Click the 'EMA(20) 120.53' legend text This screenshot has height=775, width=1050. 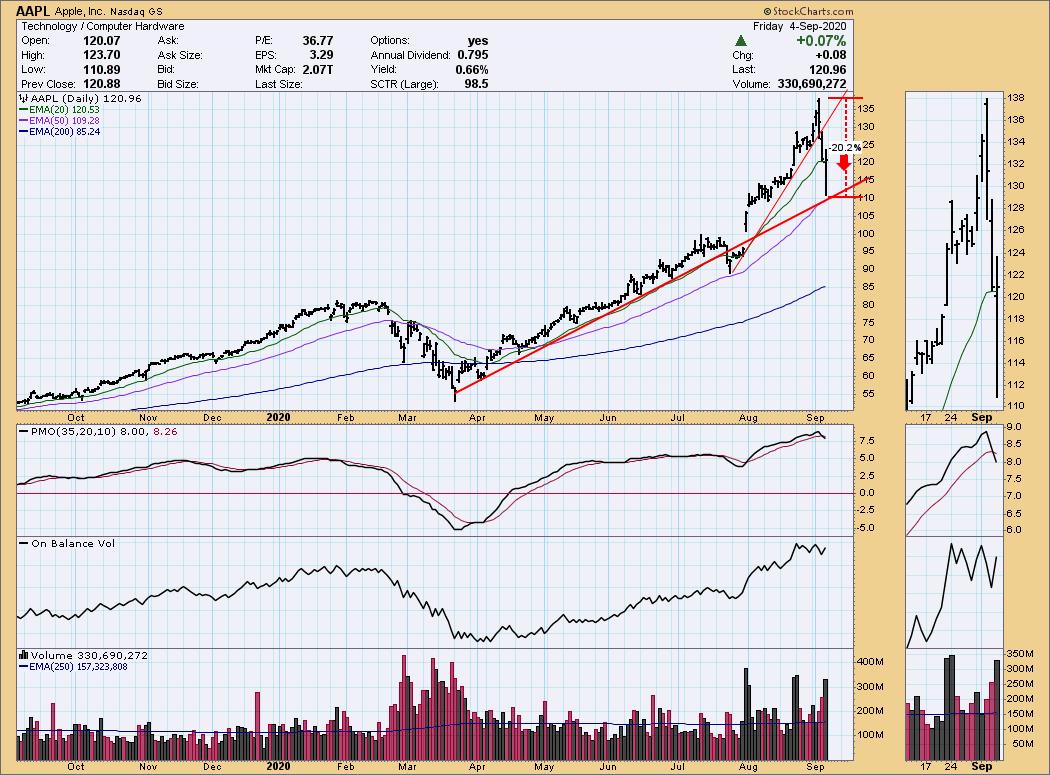point(64,110)
